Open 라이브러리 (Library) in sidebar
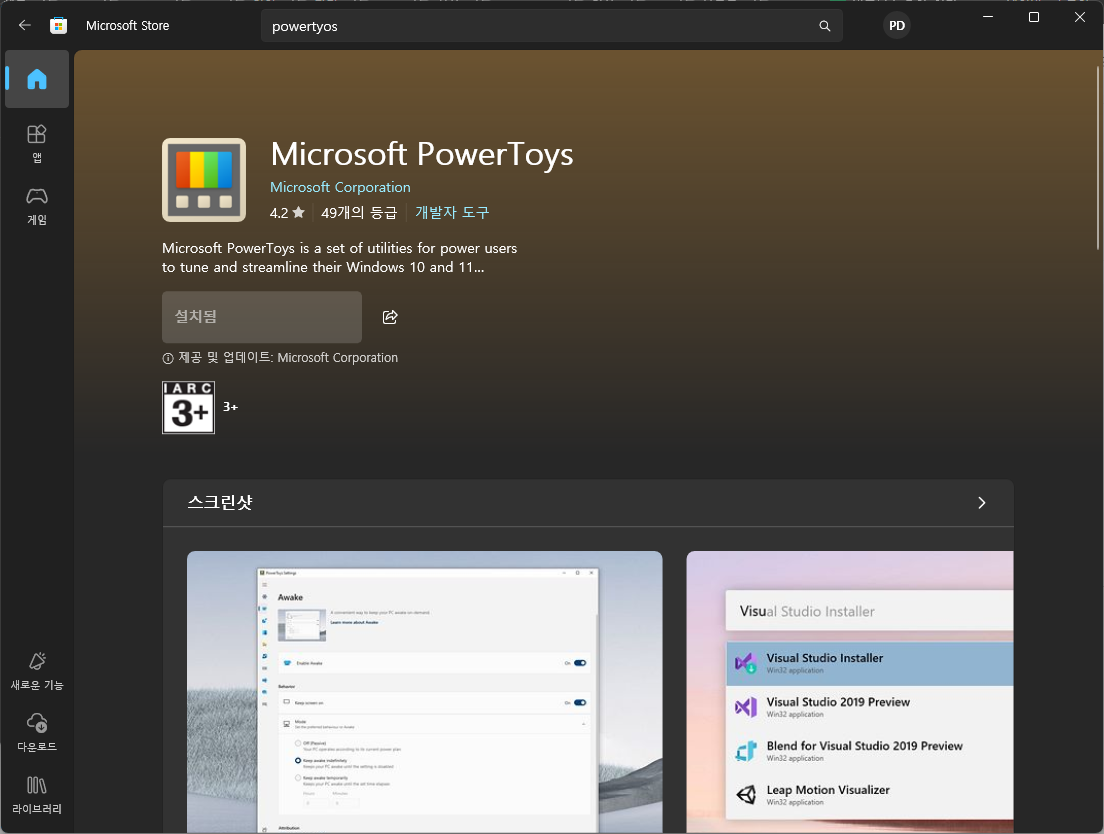This screenshot has width=1104, height=834. coord(37,795)
